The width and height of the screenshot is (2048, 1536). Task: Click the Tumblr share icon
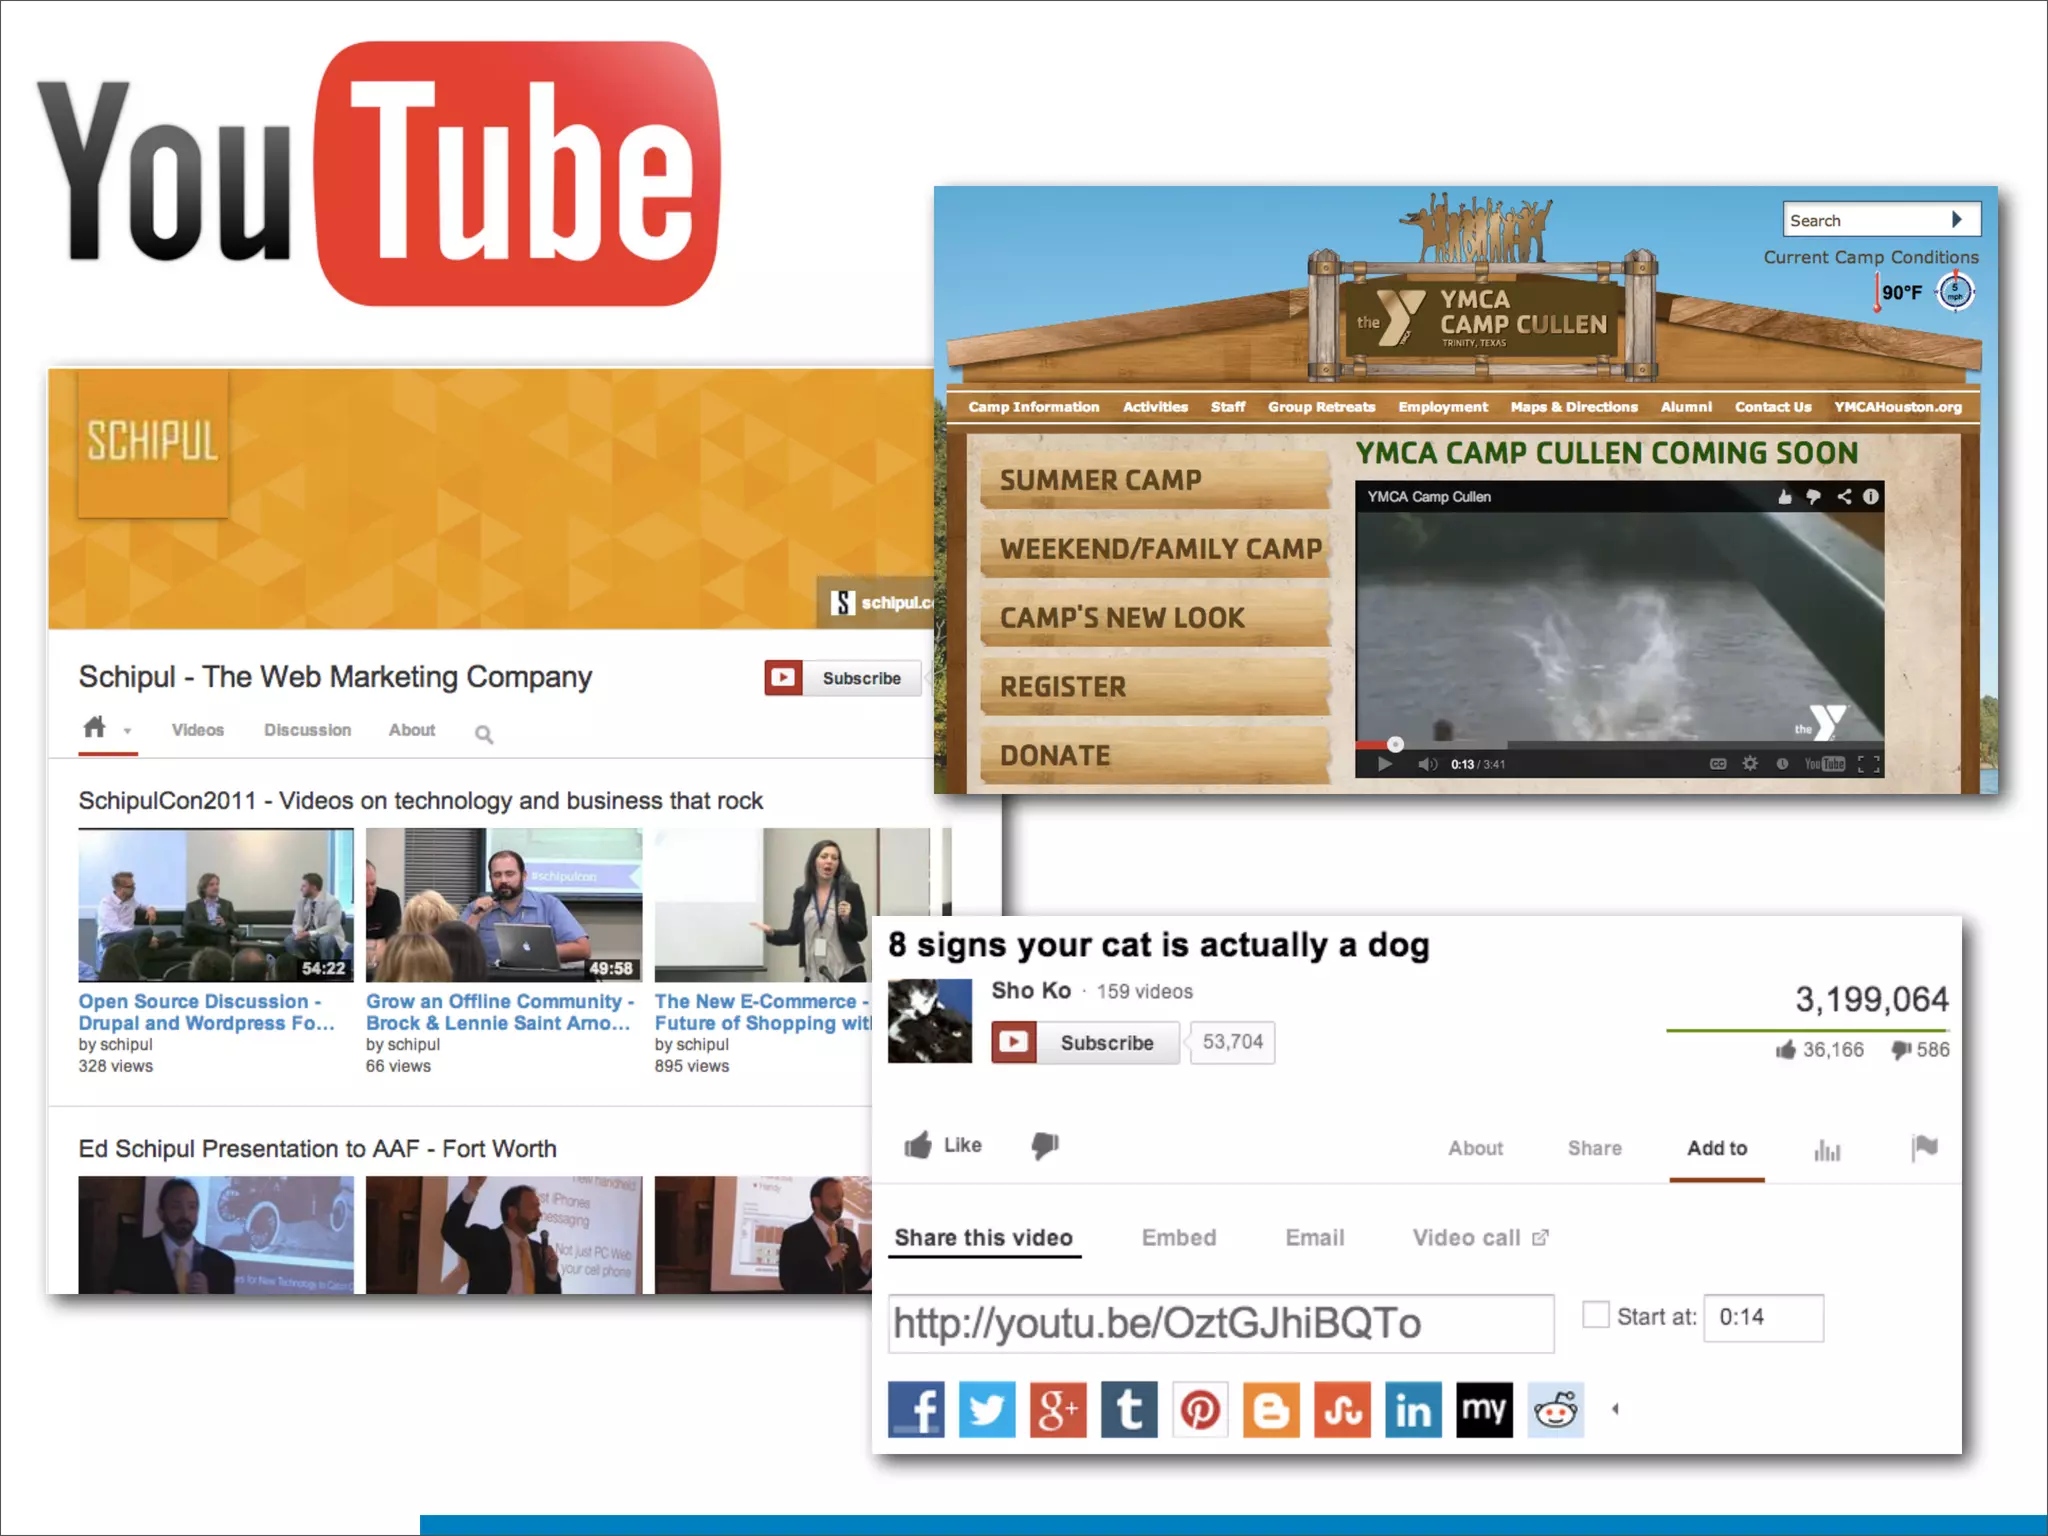1129,1410
